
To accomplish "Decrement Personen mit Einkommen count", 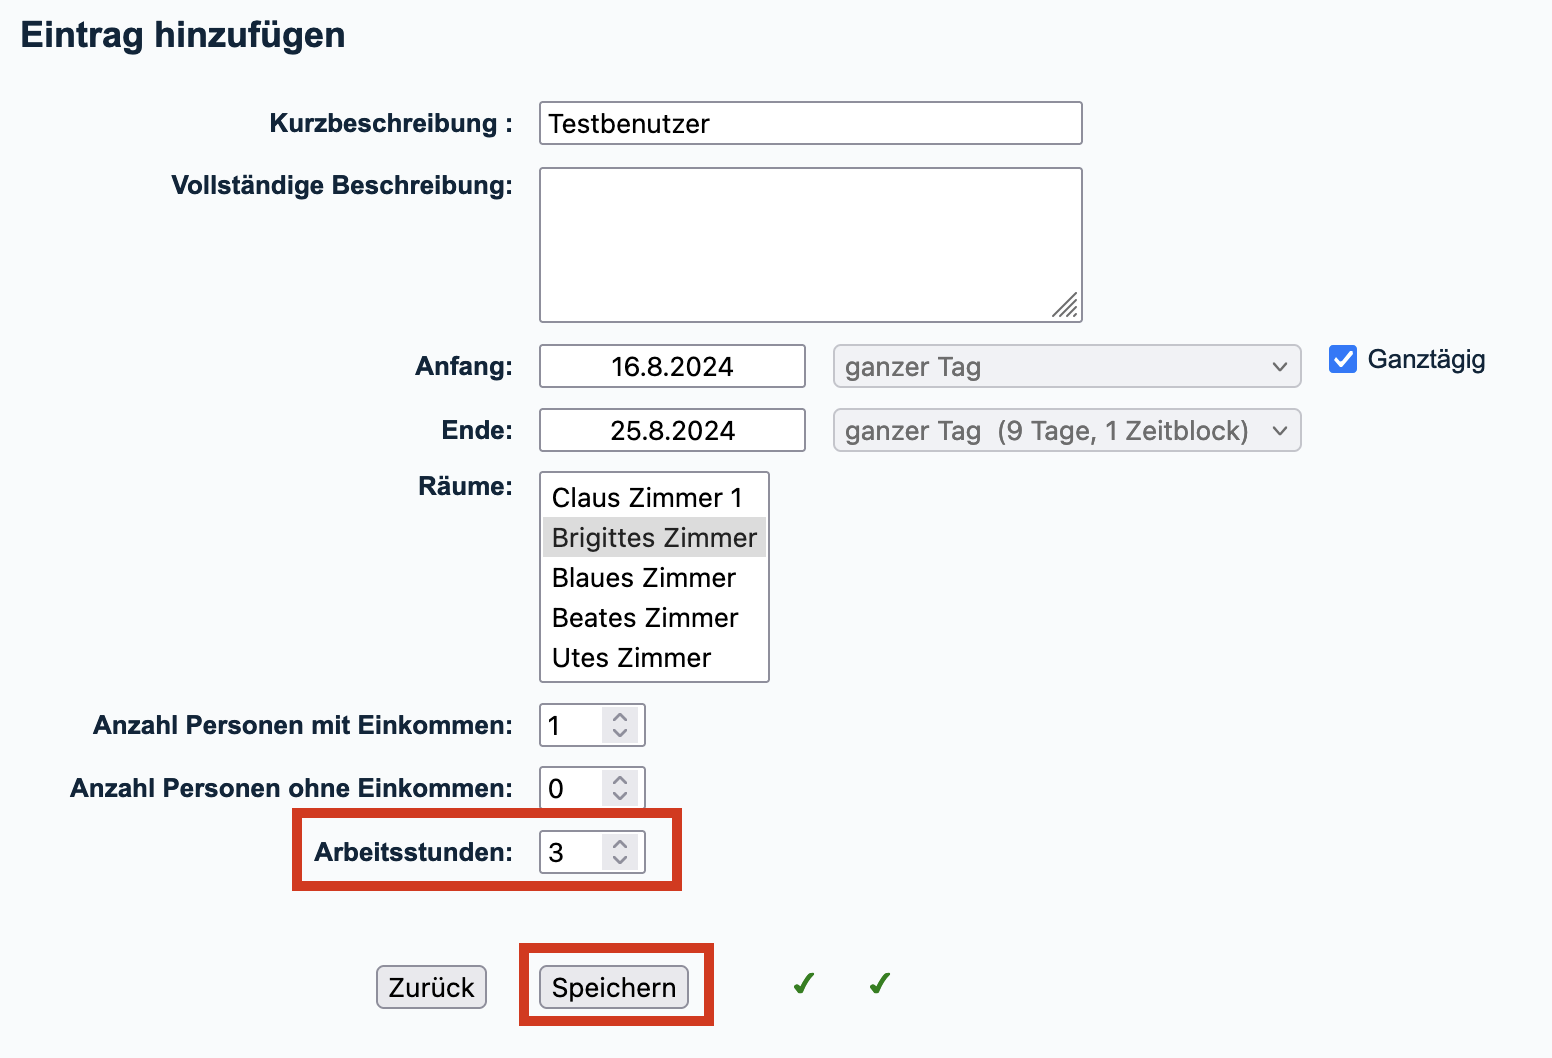I will 620,733.
